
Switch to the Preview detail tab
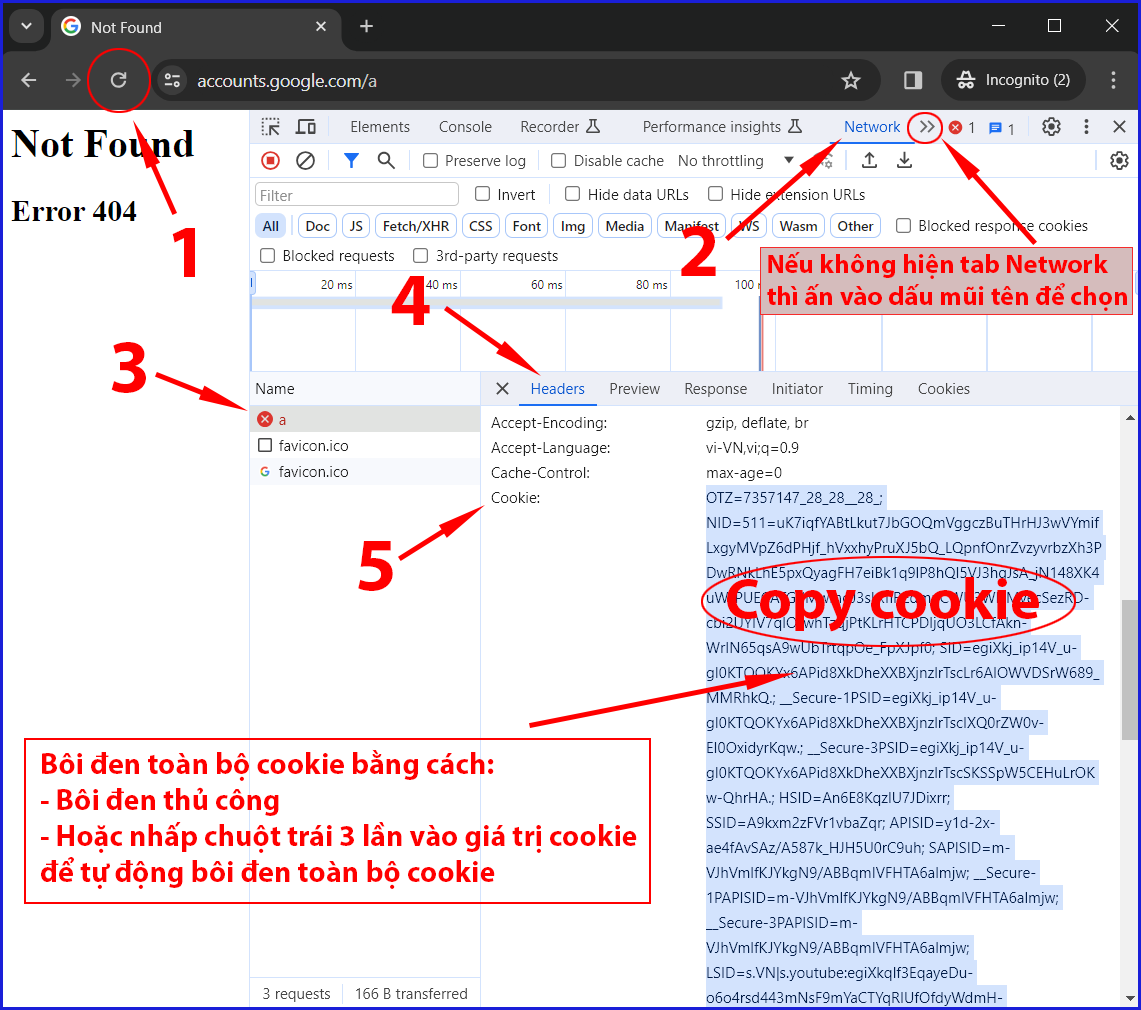[x=635, y=389]
